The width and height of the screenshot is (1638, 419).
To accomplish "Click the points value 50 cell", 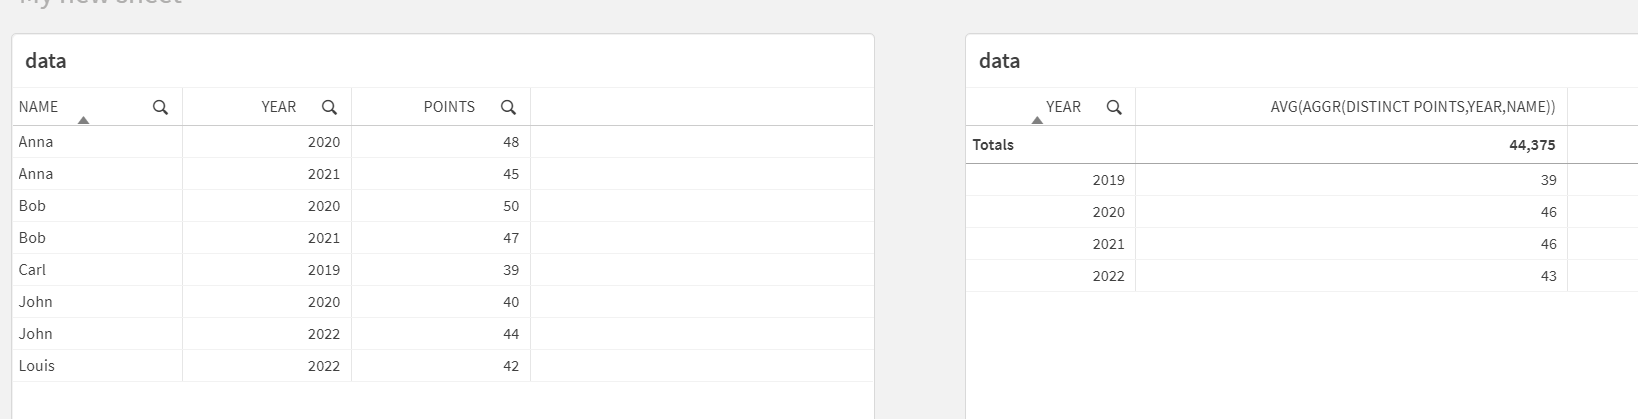I will pos(511,206).
